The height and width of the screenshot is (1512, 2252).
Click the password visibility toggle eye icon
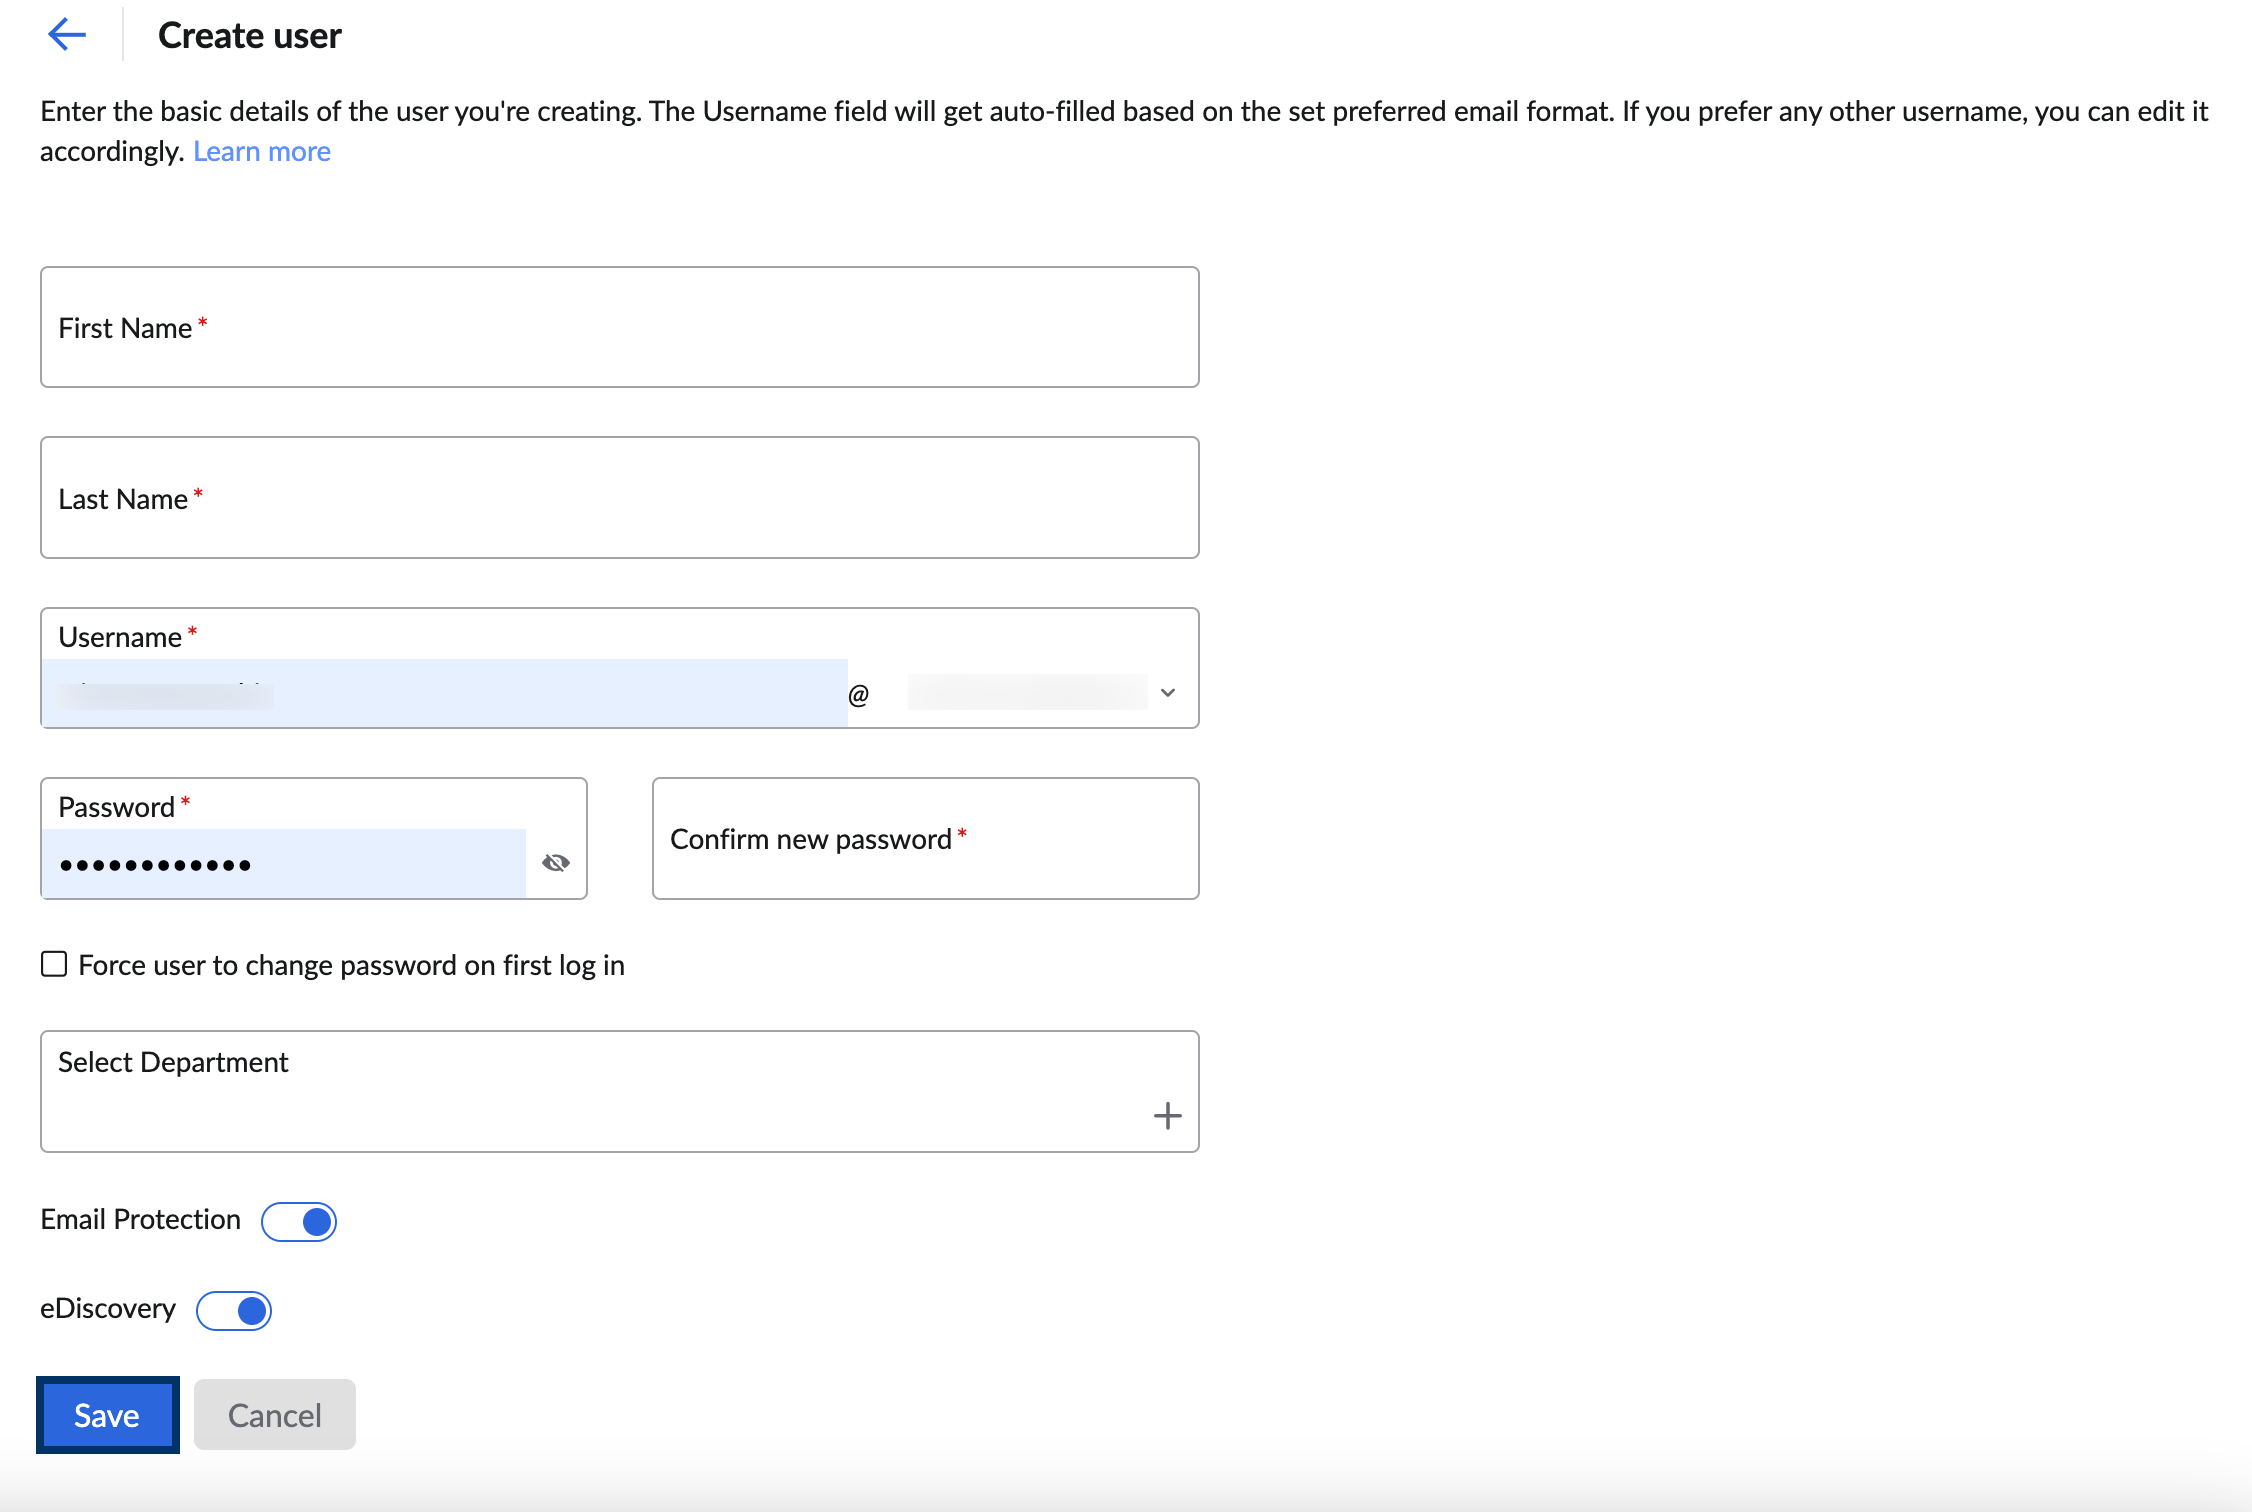click(x=557, y=861)
